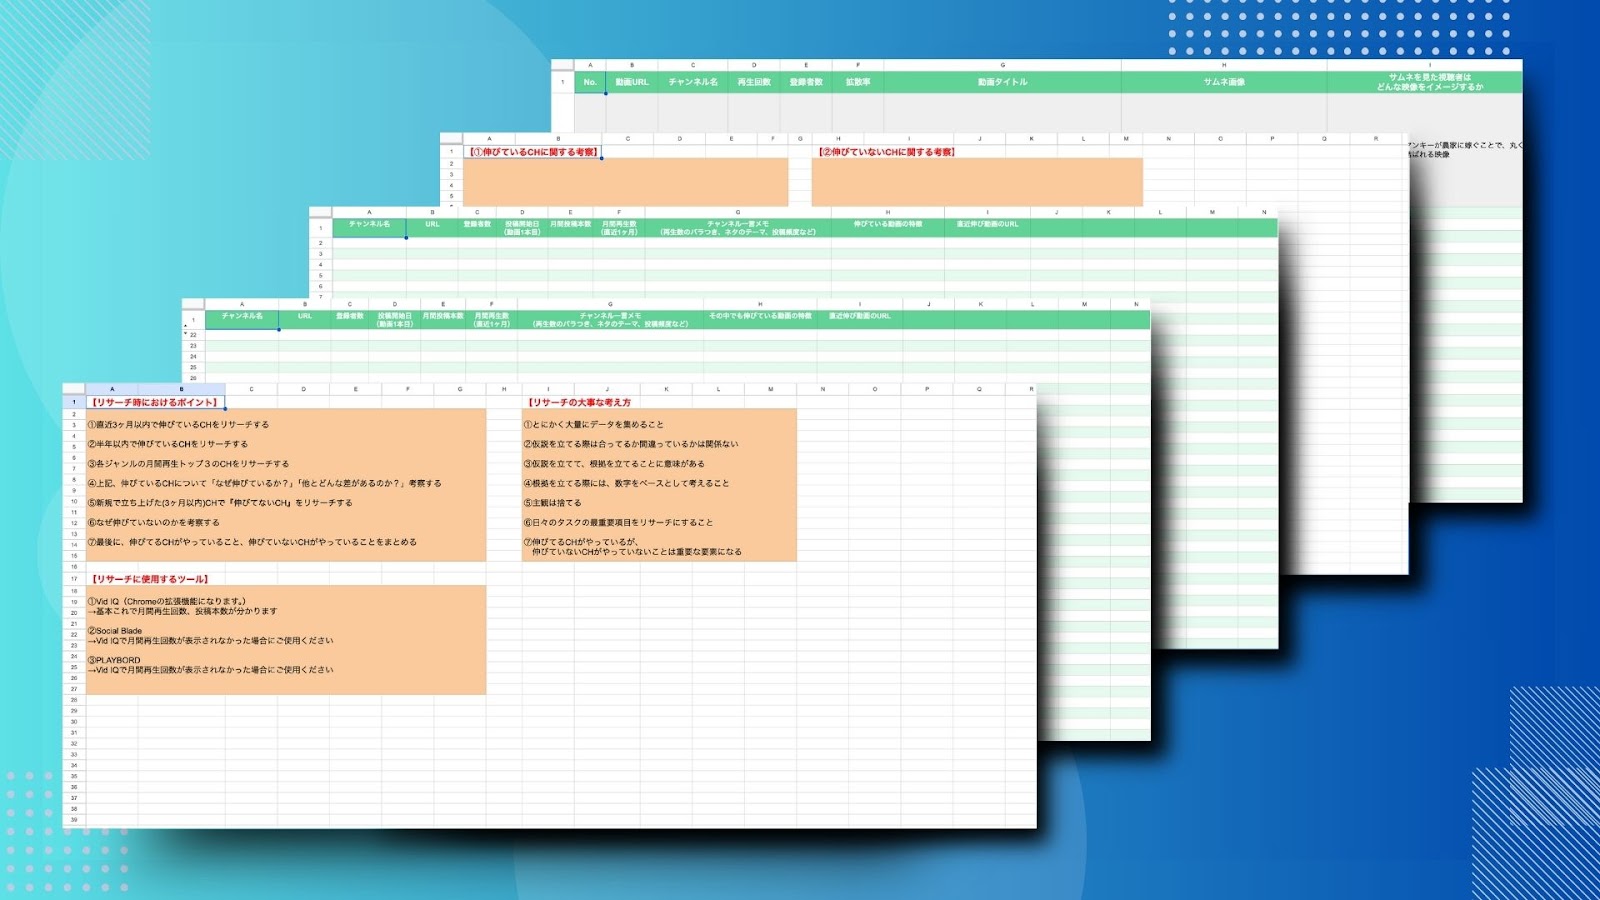The image size is (1600, 900).
Task: Click the line starting ⑤新規で立ち上げた(3ヶ月以内)CH
Action: [x=220, y=503]
